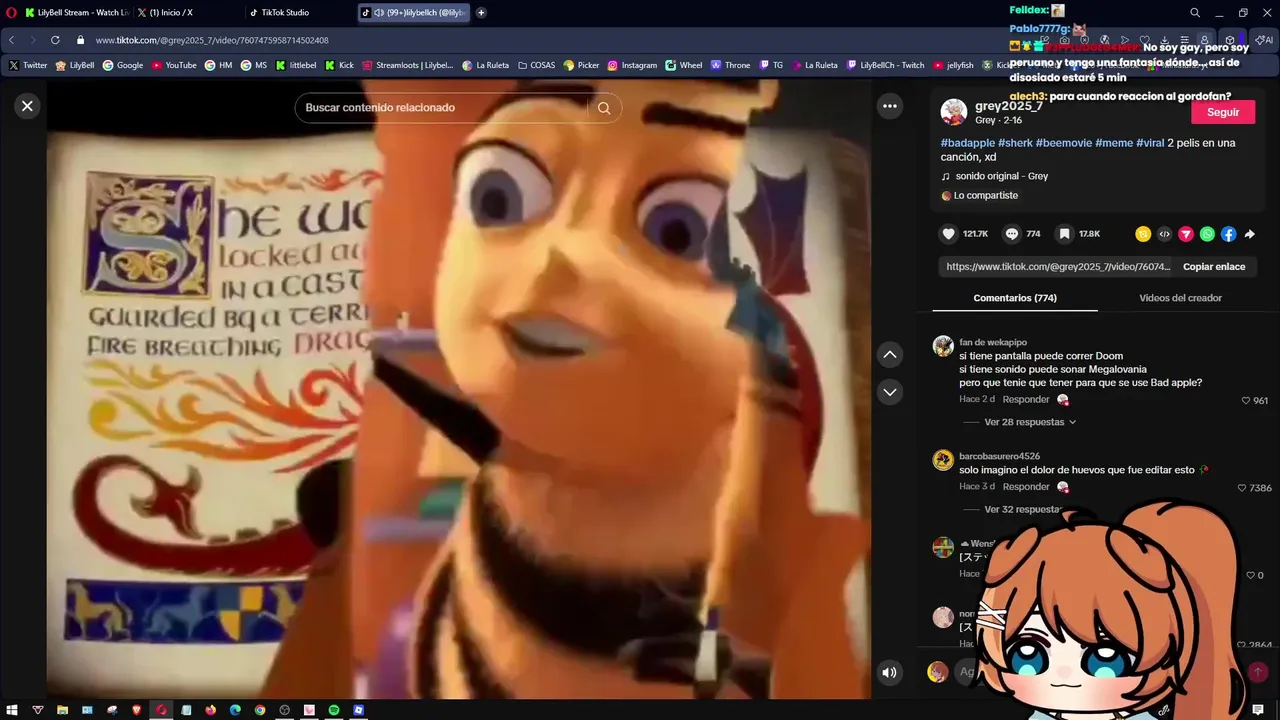Click Copiar enlace button

(x=1214, y=267)
